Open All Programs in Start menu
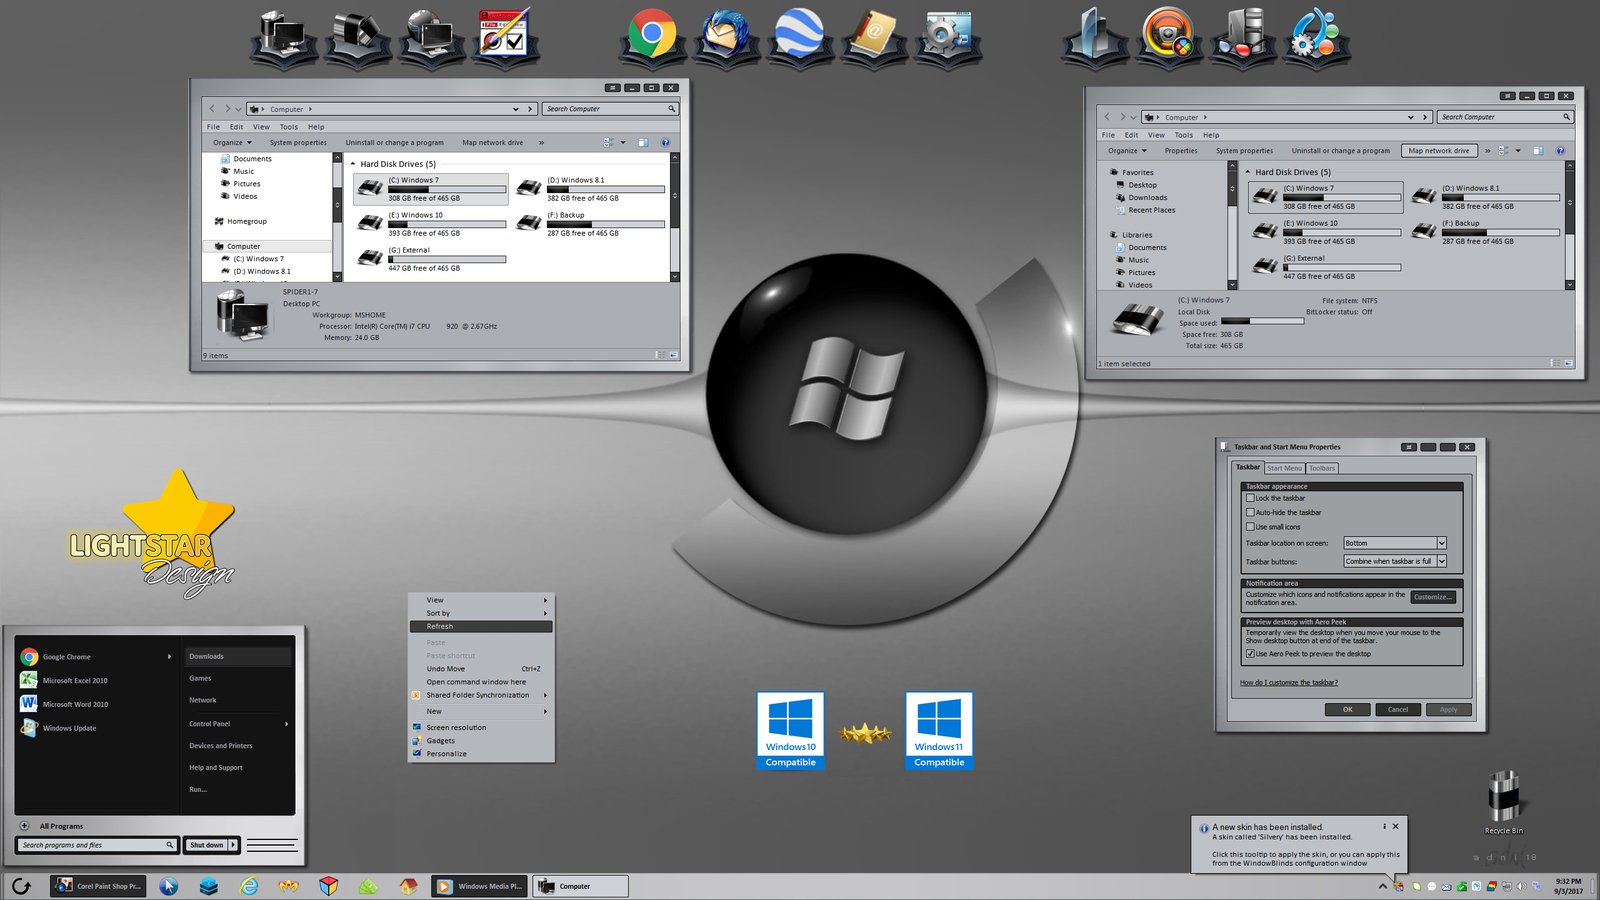 (61, 826)
